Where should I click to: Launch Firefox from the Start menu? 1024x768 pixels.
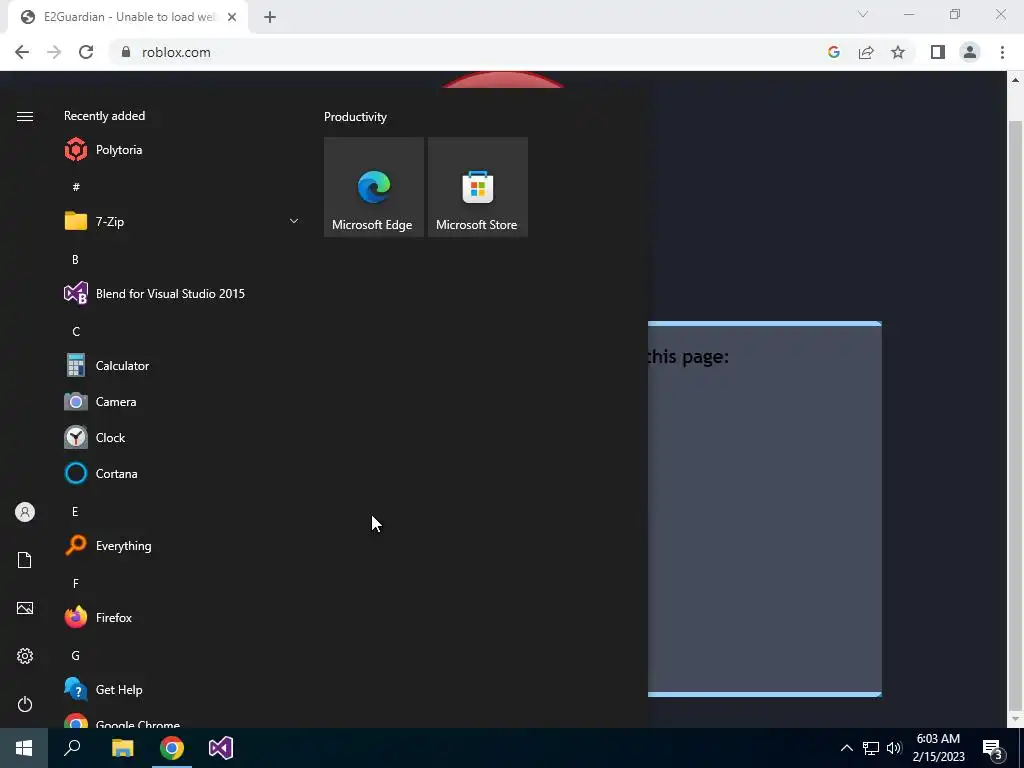pyautogui.click(x=182, y=618)
